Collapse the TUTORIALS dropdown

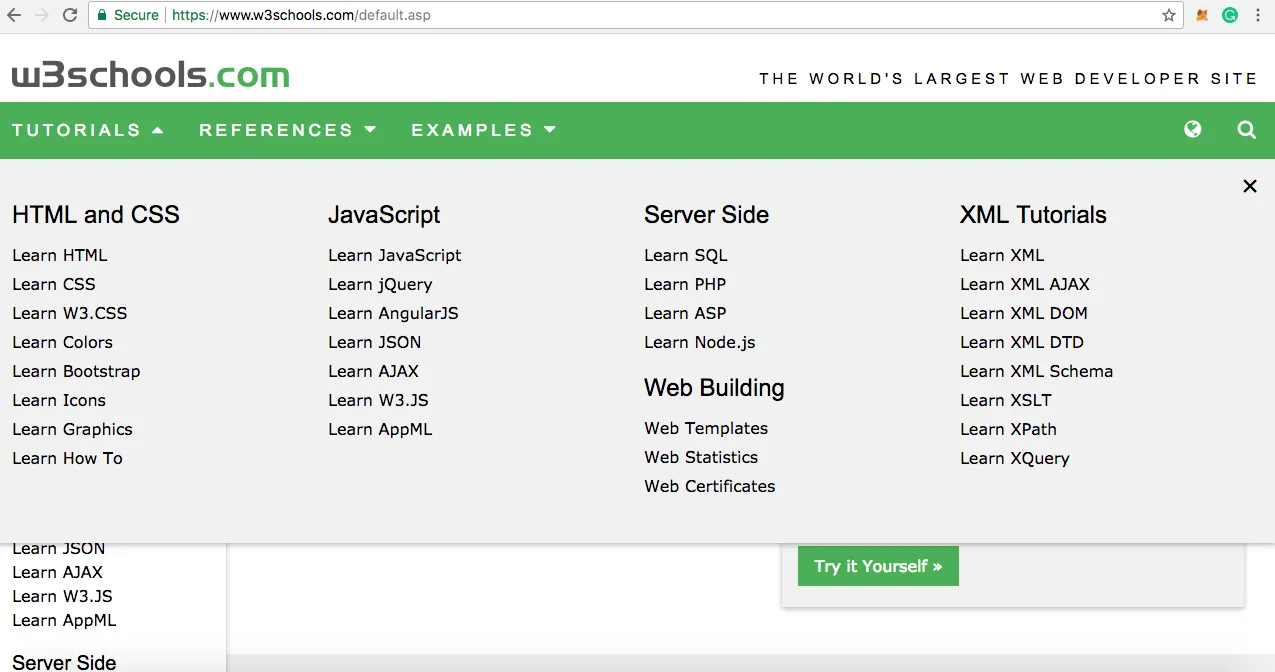point(88,130)
